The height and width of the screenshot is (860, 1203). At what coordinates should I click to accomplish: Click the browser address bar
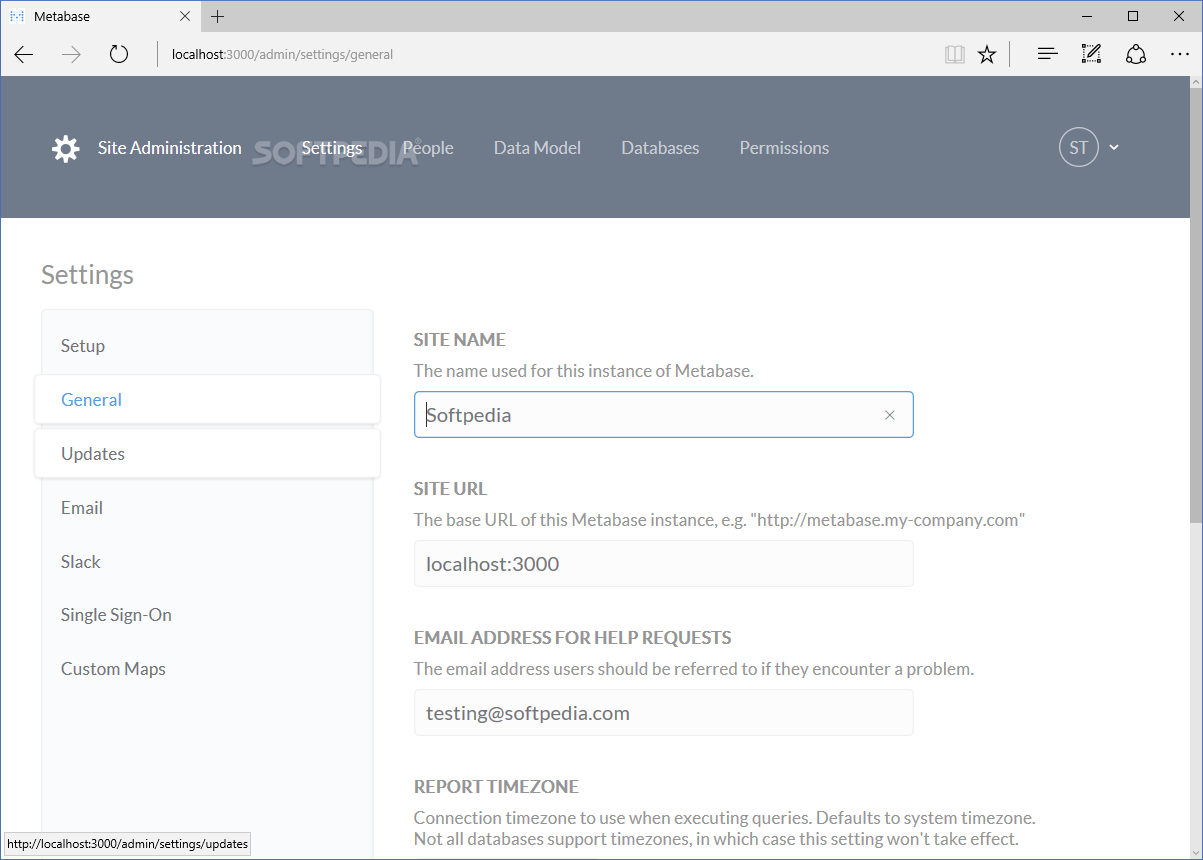(550, 54)
